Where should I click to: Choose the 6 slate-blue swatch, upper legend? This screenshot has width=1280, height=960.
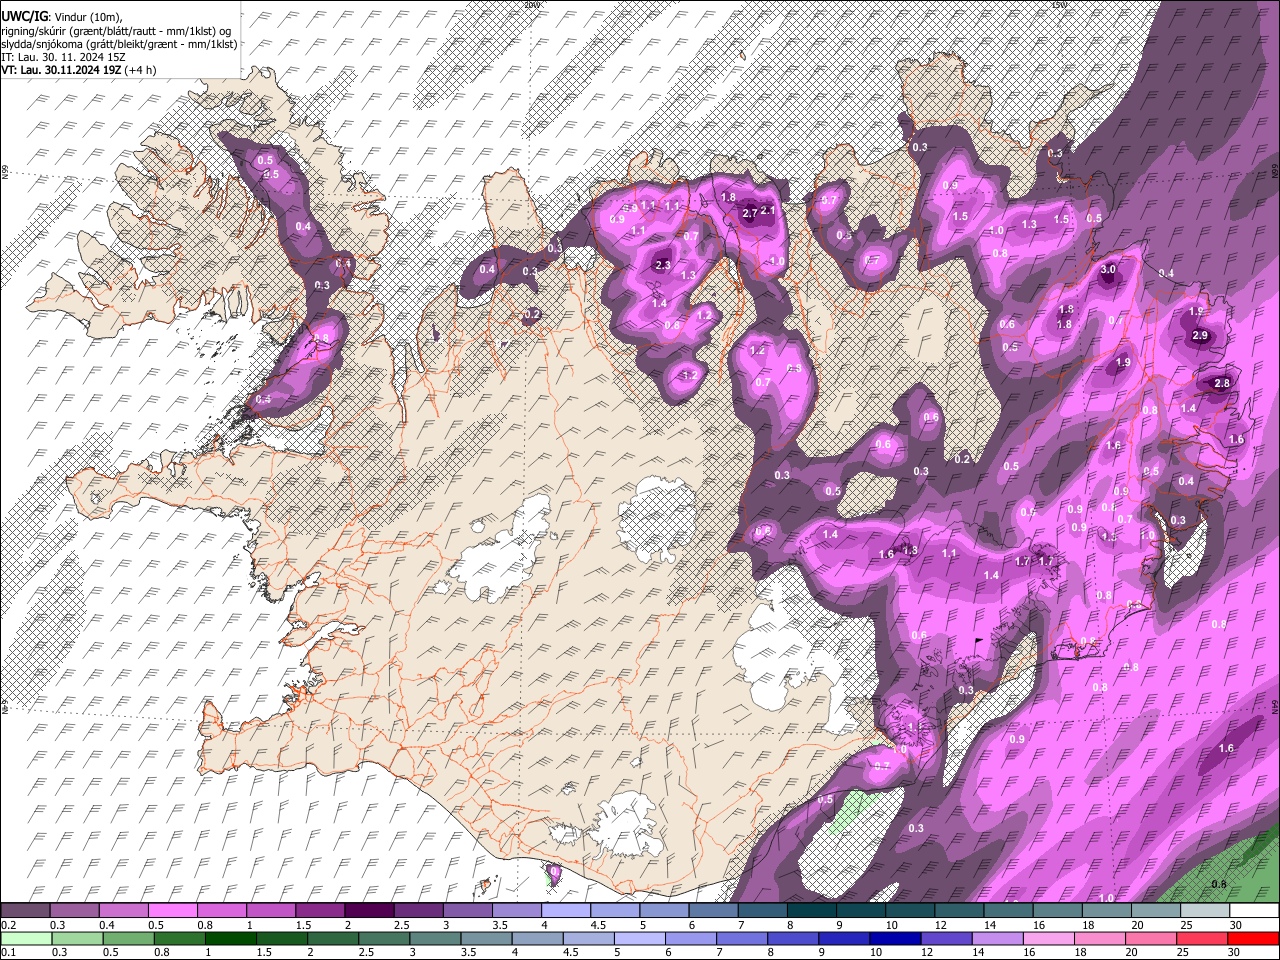pyautogui.click(x=712, y=910)
